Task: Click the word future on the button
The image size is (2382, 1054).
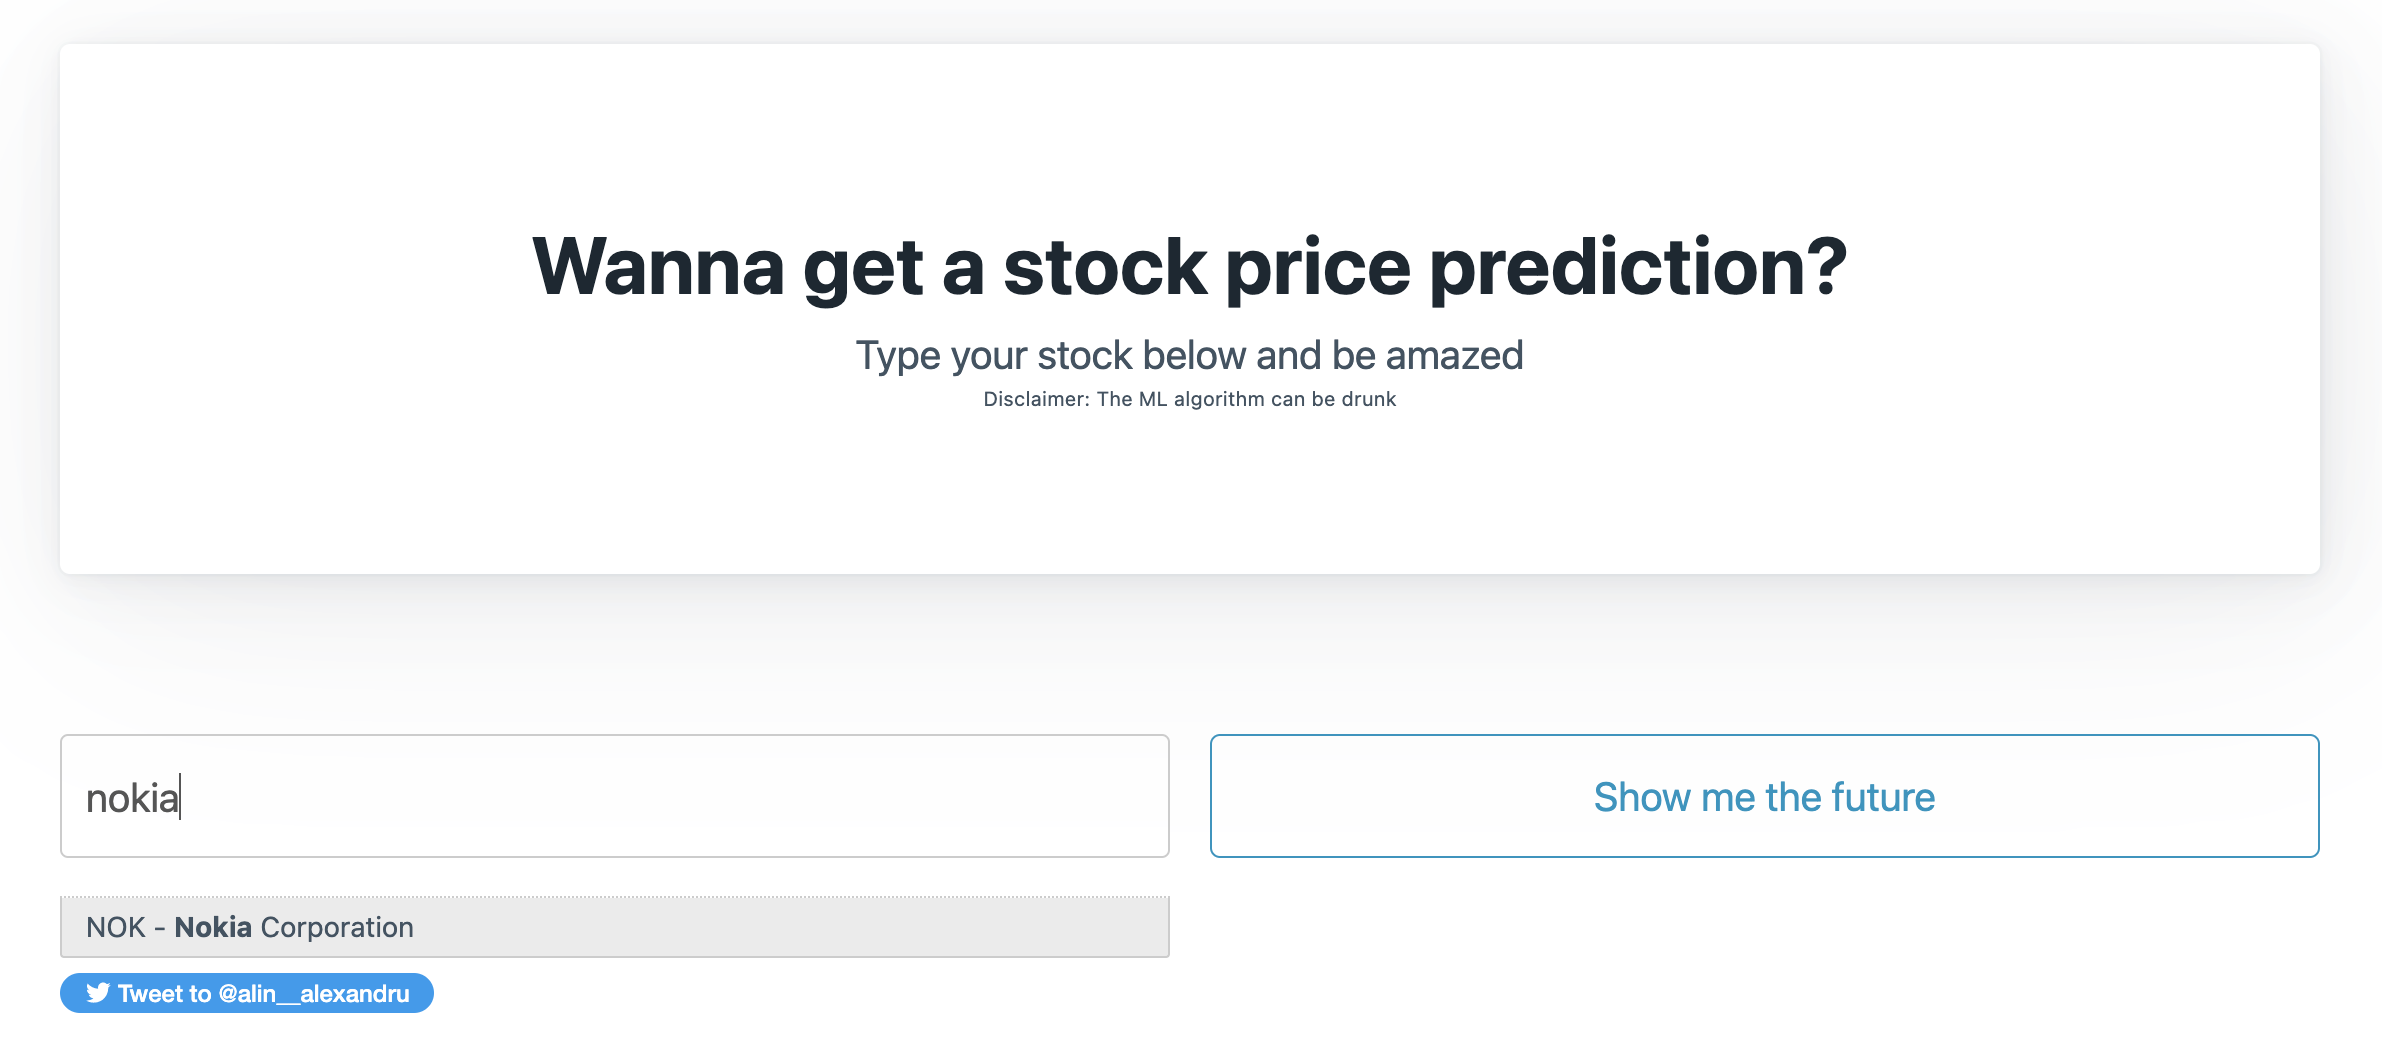Action: point(1884,797)
